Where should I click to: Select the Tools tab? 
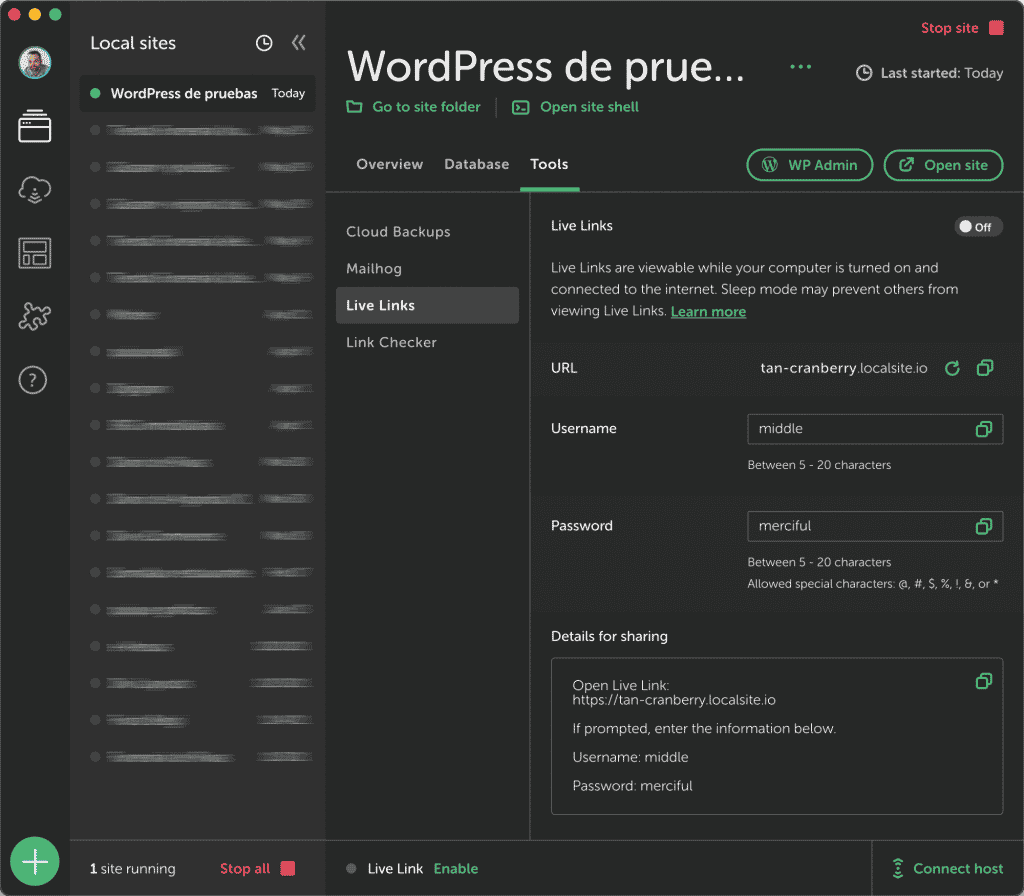549,165
